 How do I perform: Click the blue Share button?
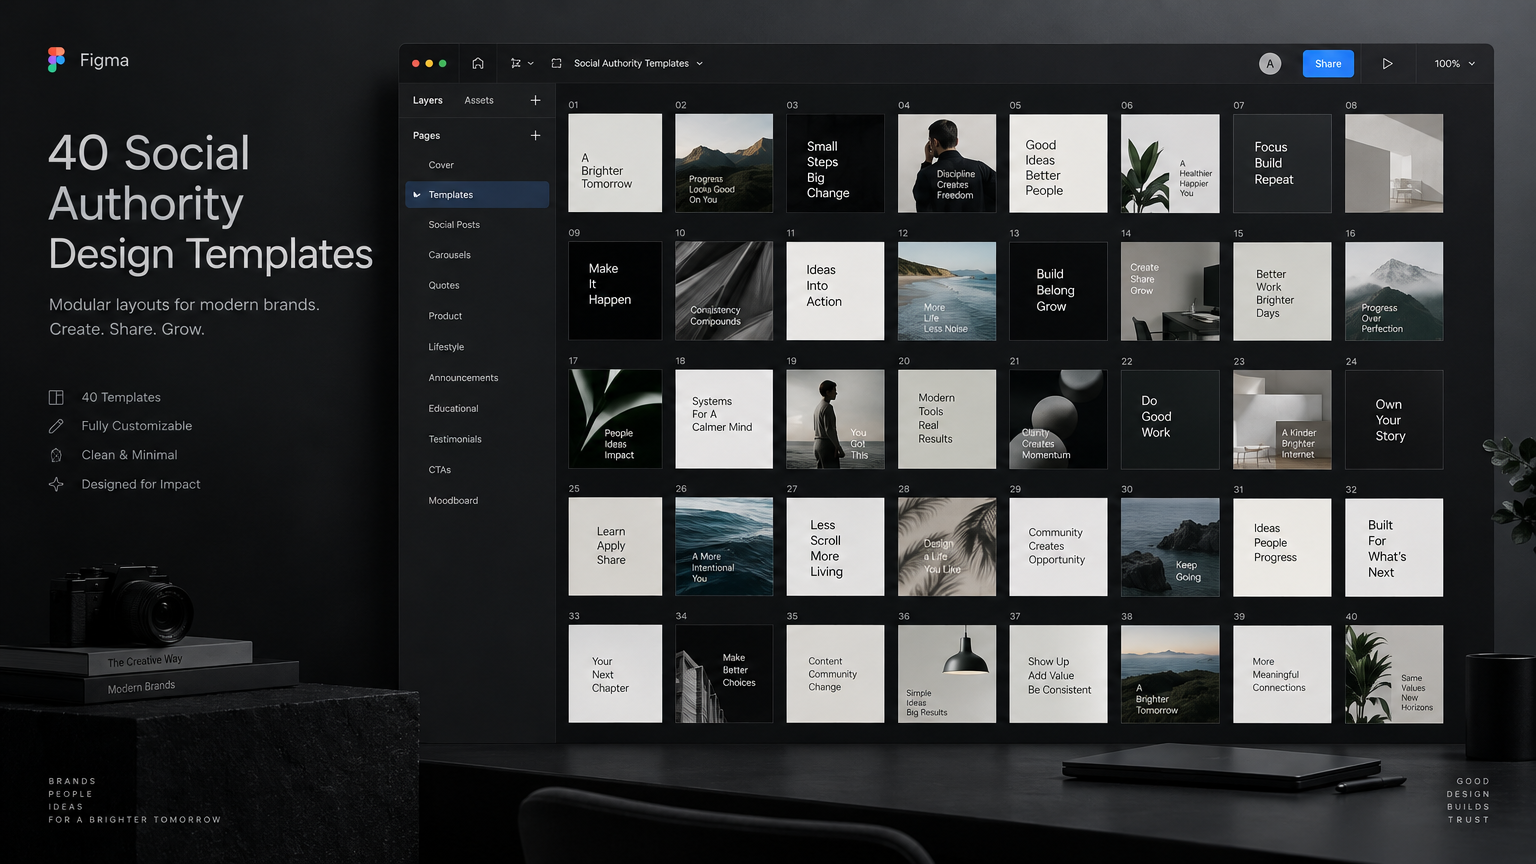1328,63
